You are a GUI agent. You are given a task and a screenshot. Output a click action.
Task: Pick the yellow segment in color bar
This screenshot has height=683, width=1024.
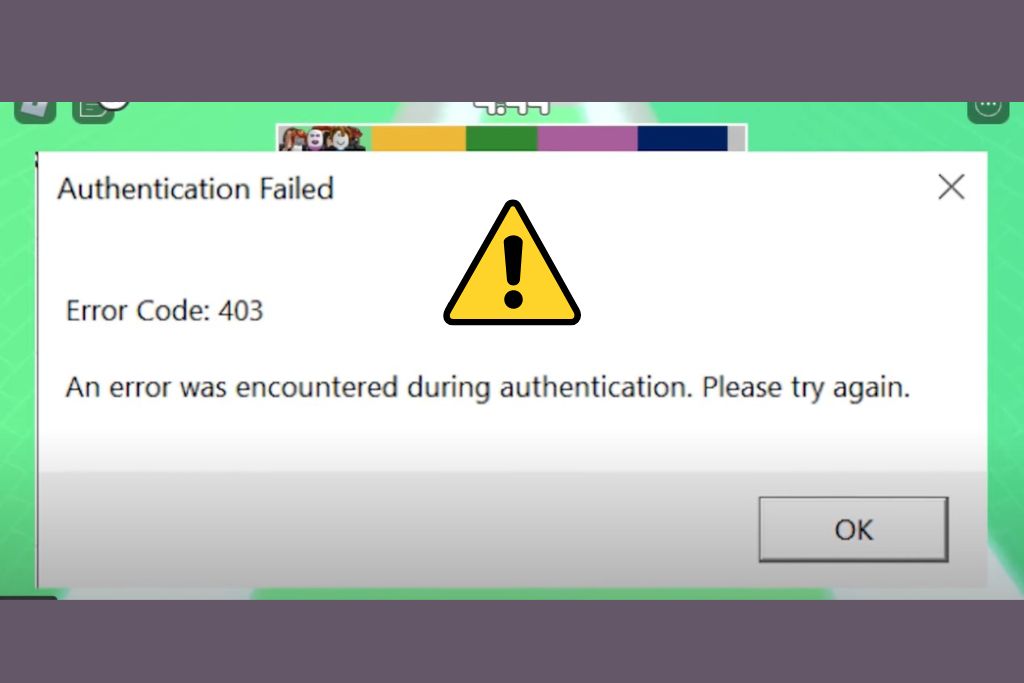419,138
